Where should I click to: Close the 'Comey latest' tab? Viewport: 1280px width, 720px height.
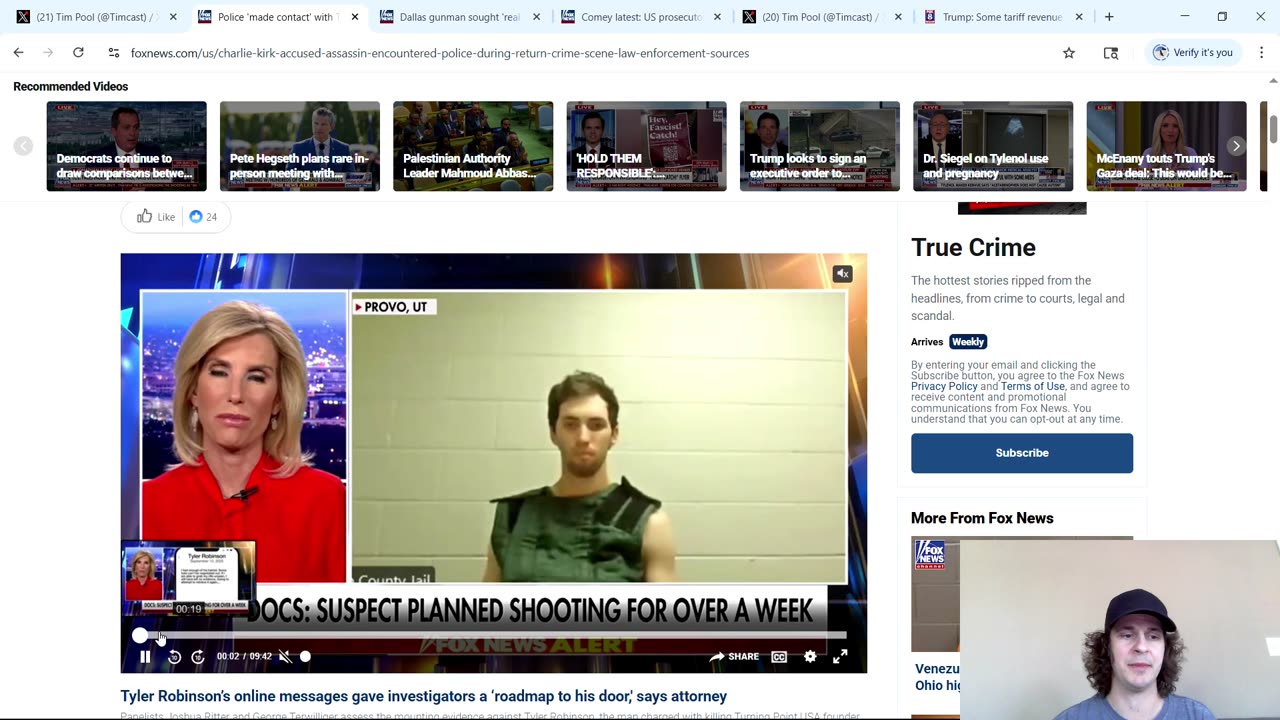[x=717, y=17]
